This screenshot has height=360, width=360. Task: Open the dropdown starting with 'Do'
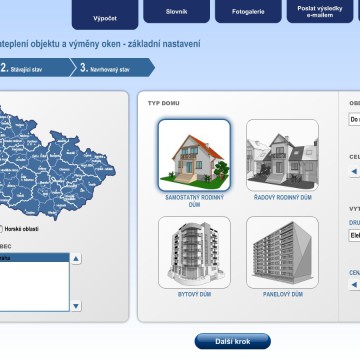coord(354,119)
